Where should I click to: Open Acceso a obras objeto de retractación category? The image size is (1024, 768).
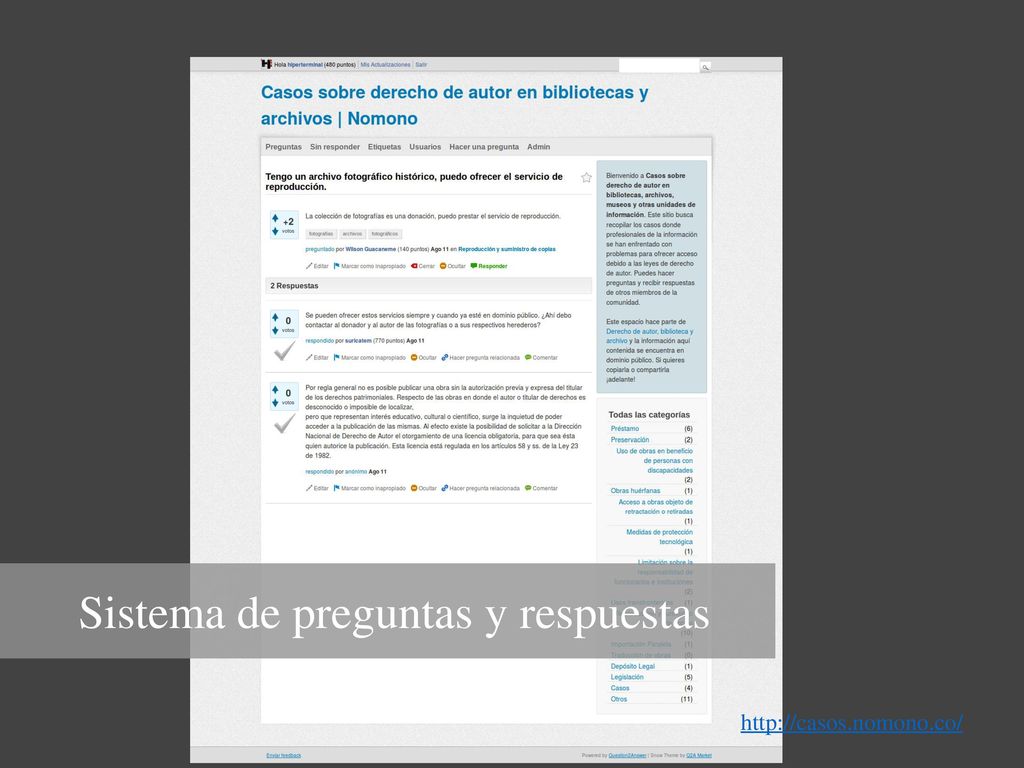(x=656, y=507)
